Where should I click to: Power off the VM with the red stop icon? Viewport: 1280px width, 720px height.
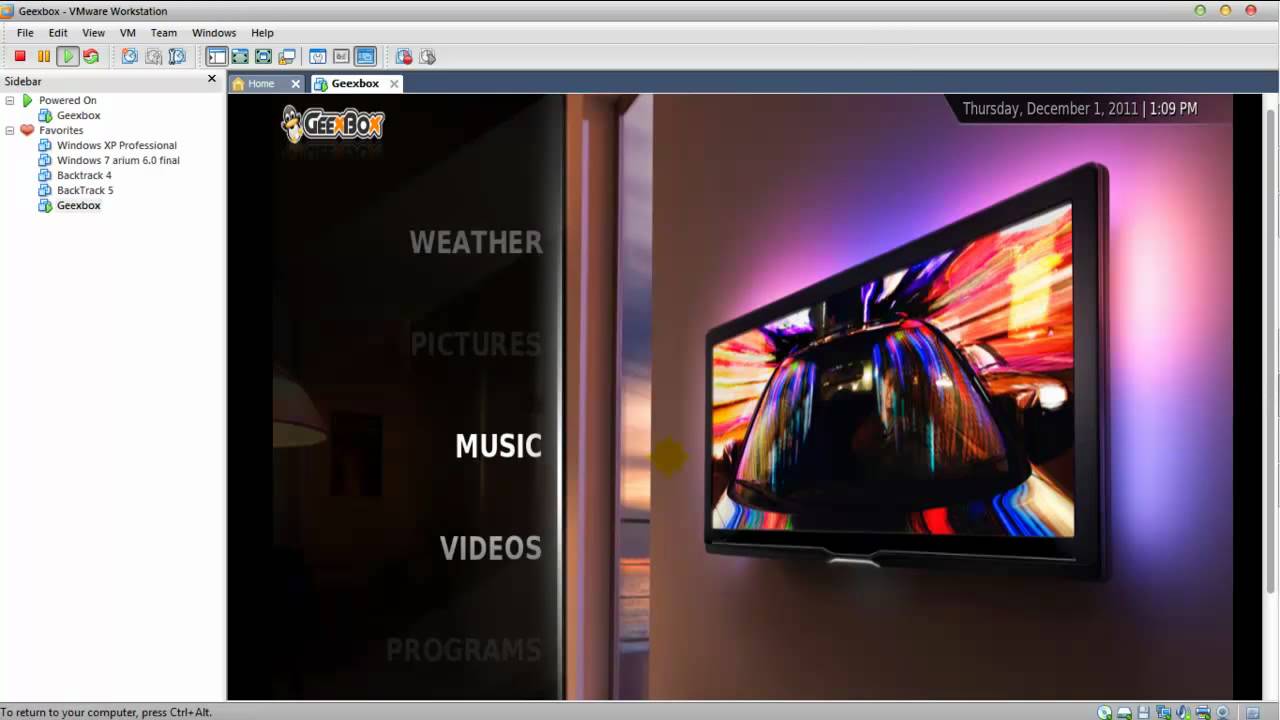[20, 57]
